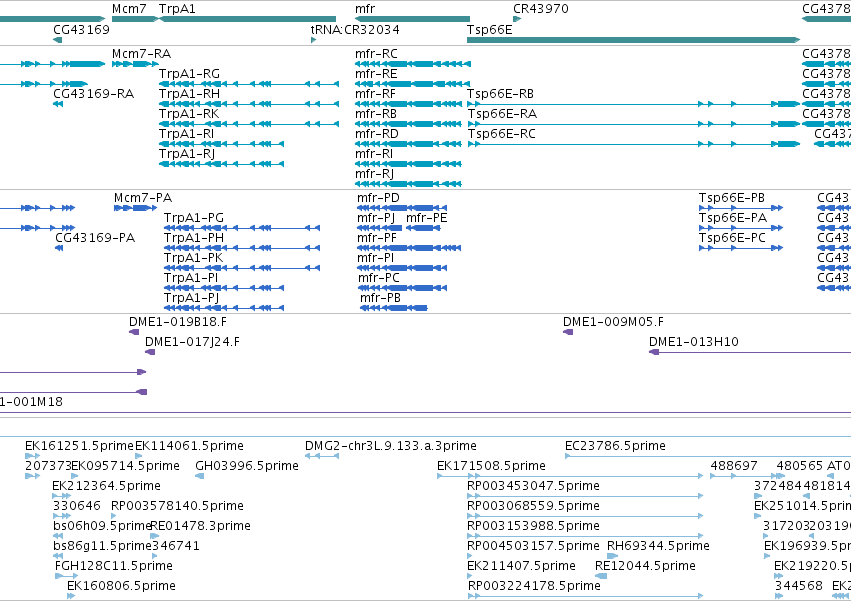Select the Tsp66E-RB transcript
851x601 pixels.
click(x=633, y=104)
